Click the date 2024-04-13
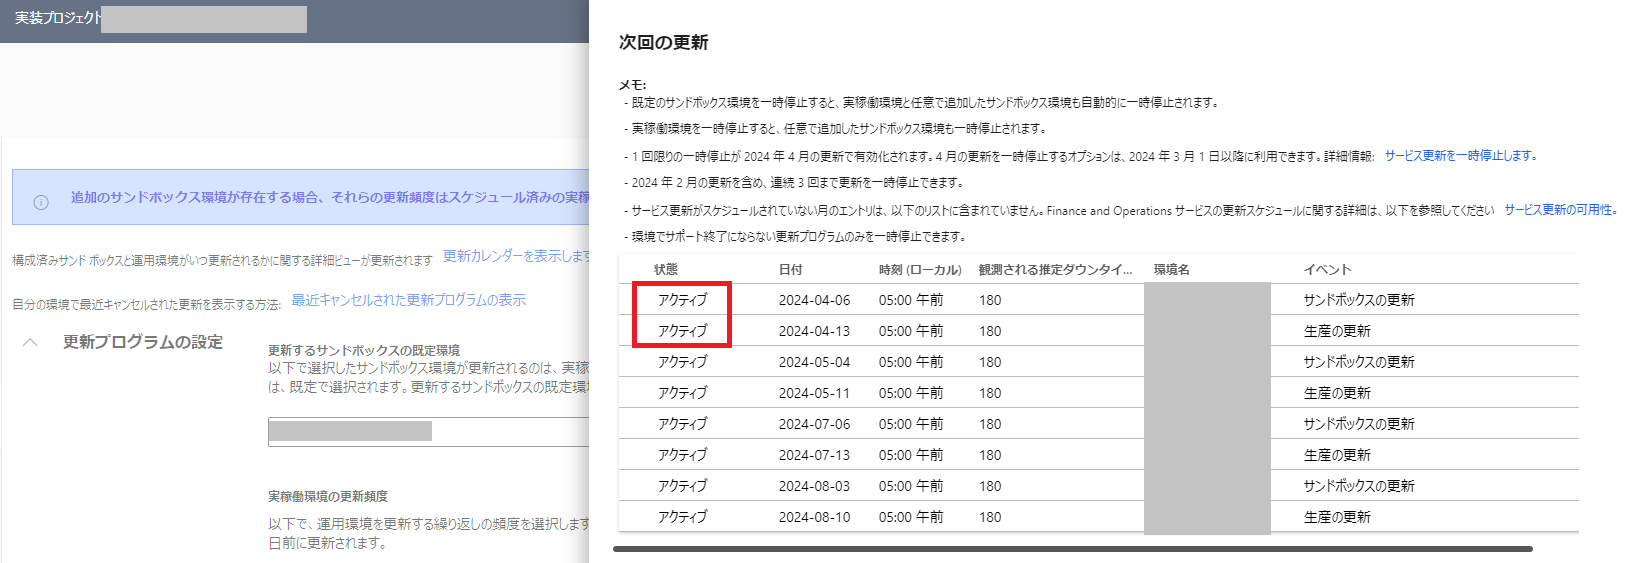 tap(814, 331)
